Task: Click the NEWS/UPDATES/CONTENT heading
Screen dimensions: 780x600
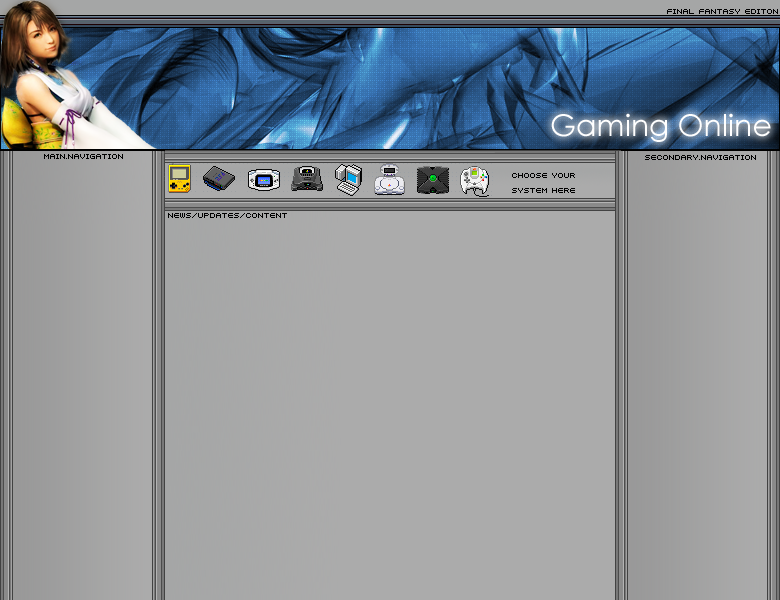Action: click(x=227, y=215)
